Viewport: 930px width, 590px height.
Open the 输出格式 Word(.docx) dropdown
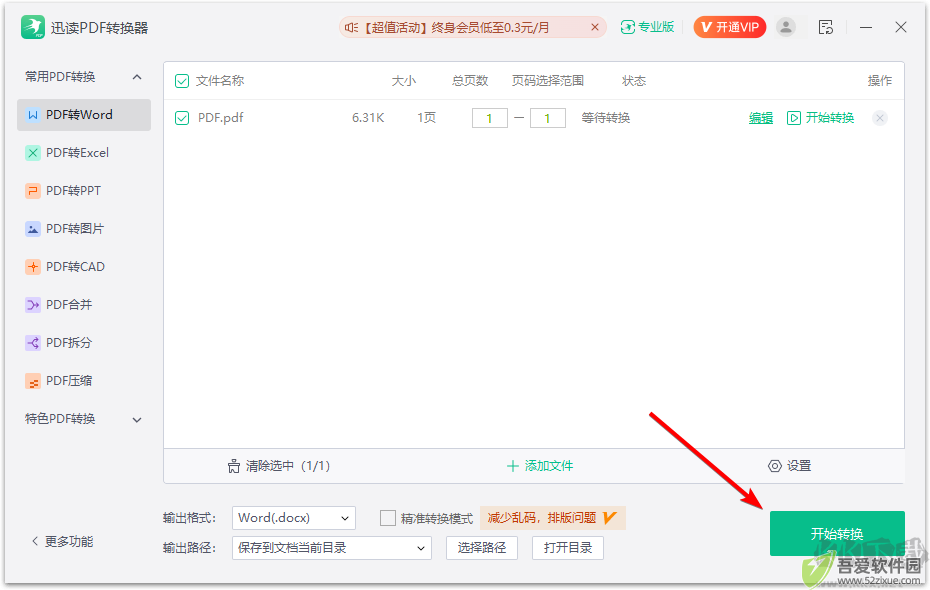[294, 518]
